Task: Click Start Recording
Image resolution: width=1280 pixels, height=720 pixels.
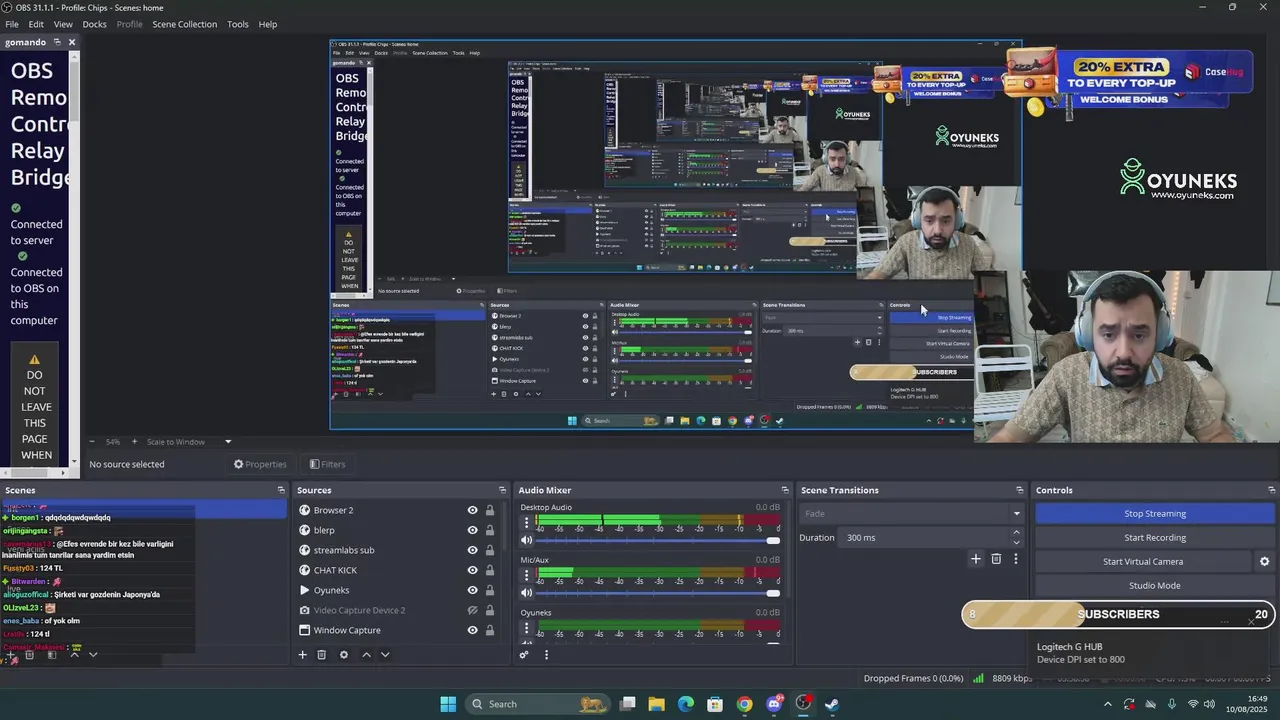Action: tap(1155, 538)
